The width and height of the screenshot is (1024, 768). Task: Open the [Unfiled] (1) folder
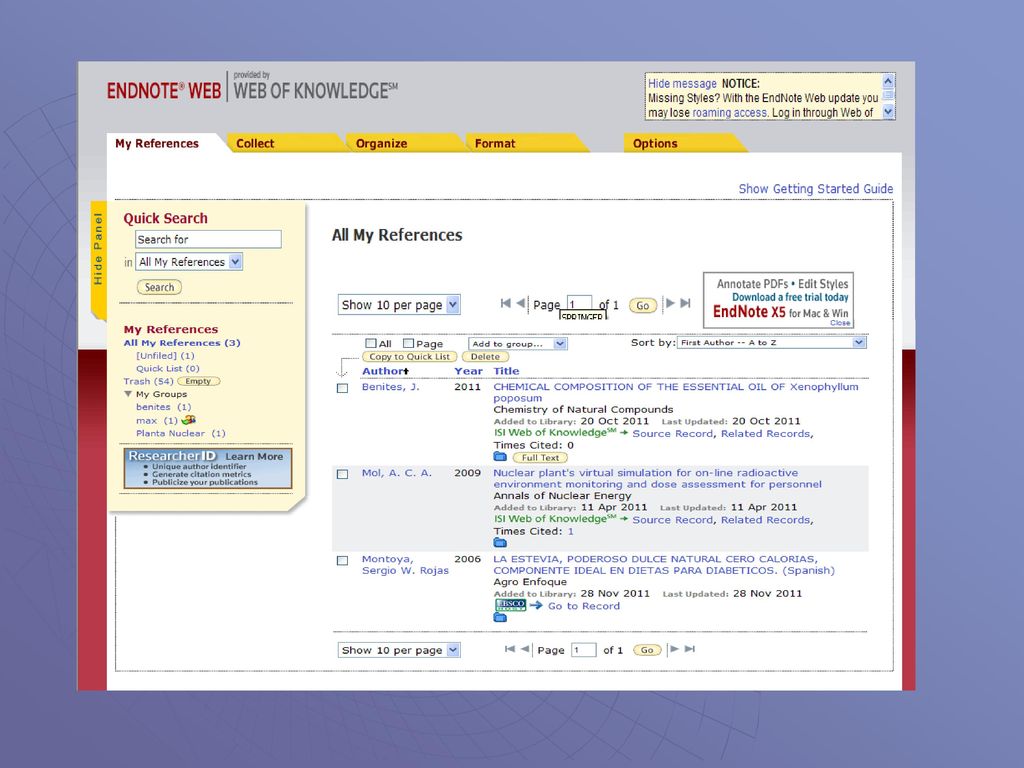[165, 356]
